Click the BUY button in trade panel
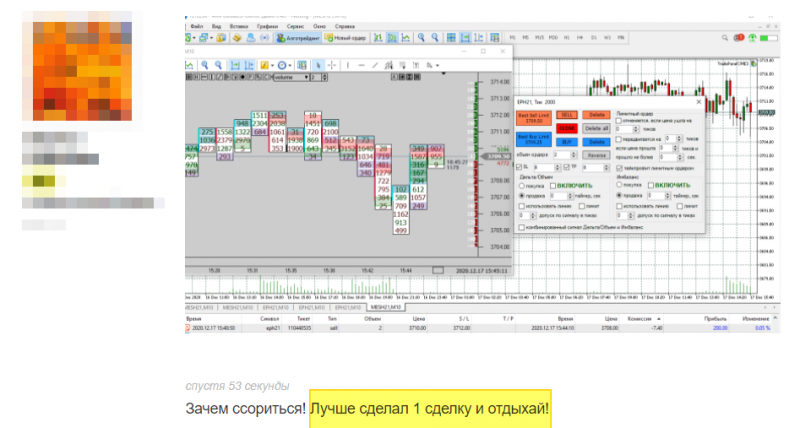This screenshot has width=800, height=428. click(x=567, y=142)
